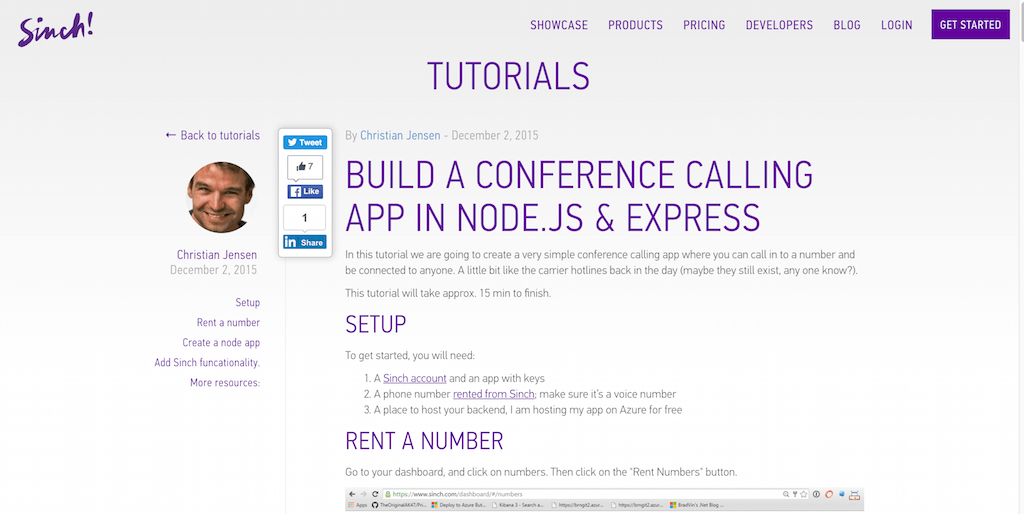Share the article with the Tweet button
This screenshot has width=1024, height=514.
click(x=305, y=142)
